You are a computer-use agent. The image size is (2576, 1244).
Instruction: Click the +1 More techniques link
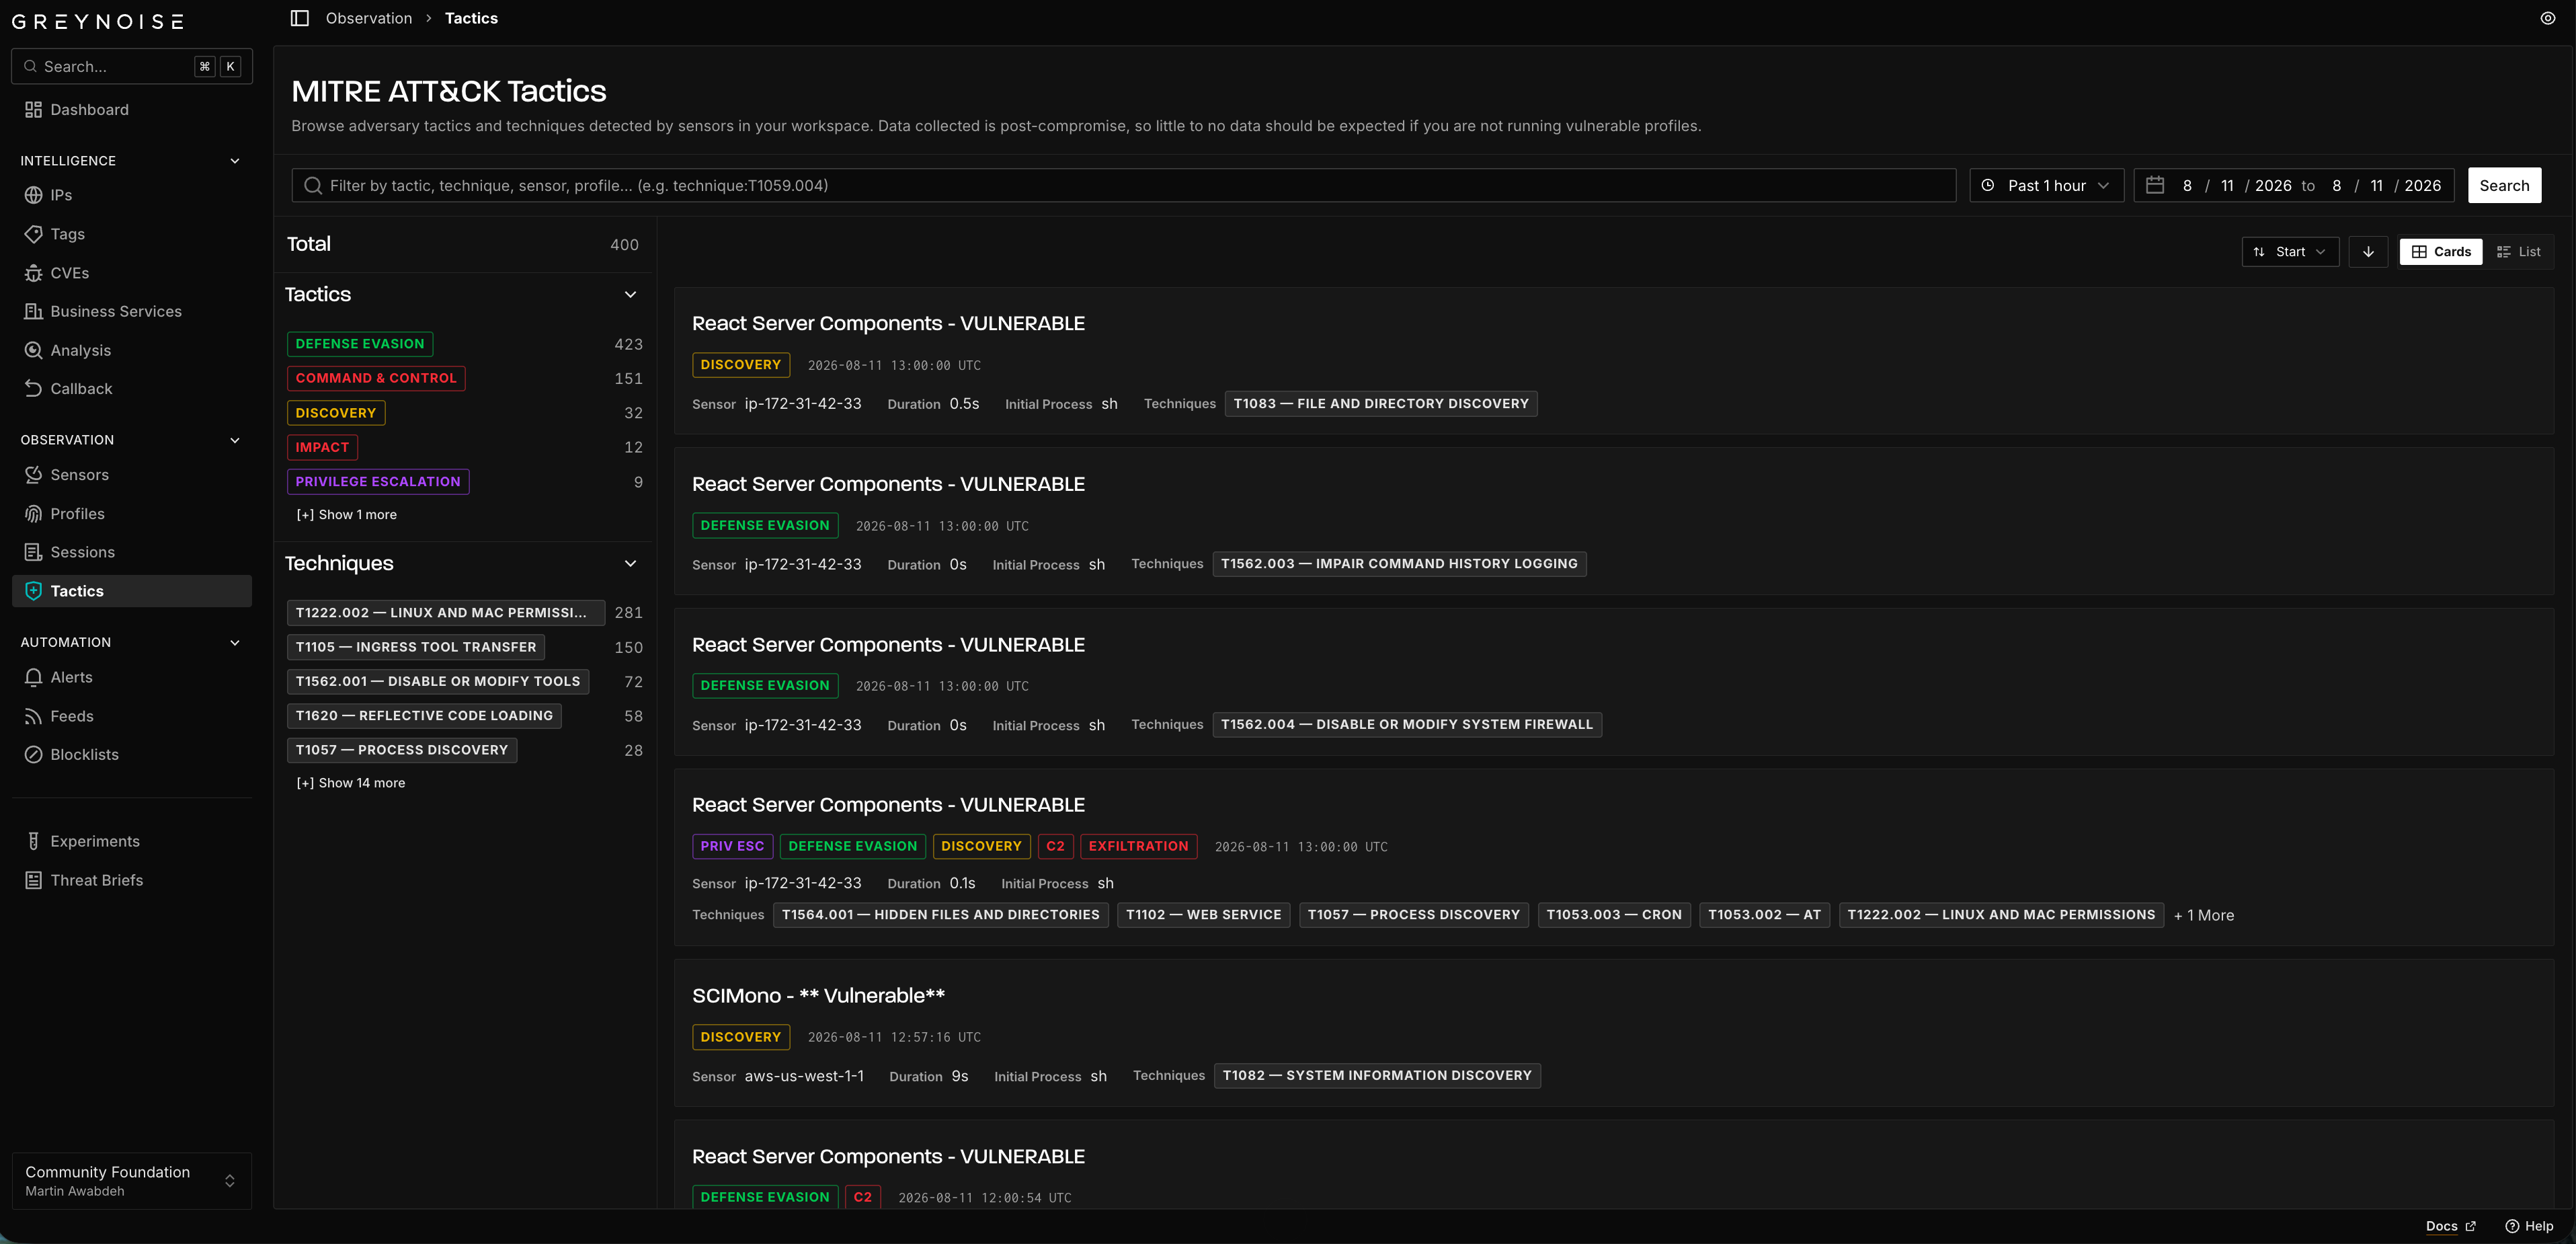[x=2204, y=916]
